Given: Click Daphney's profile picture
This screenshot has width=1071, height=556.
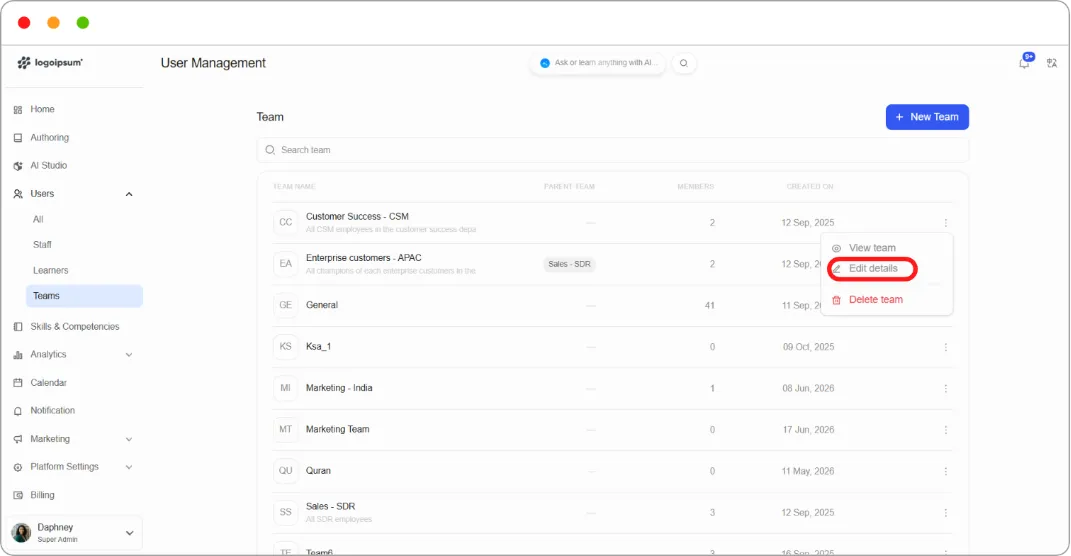Looking at the screenshot, I should [x=21, y=533].
